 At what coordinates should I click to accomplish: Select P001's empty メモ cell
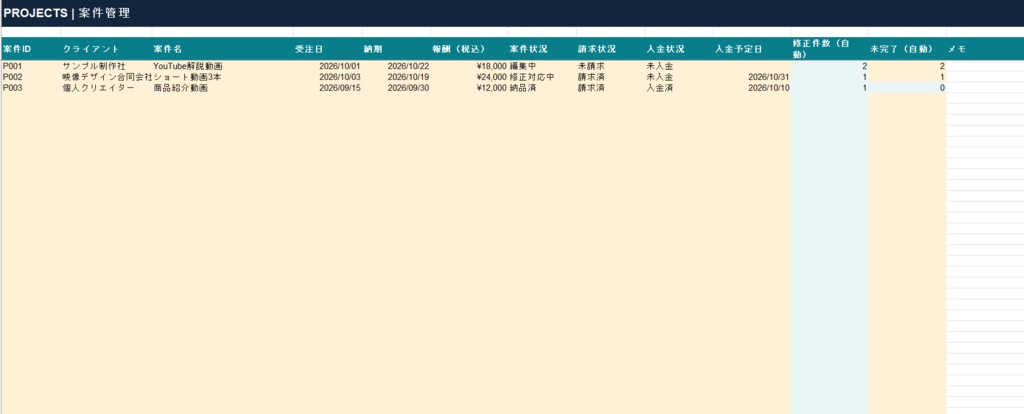[x=985, y=67]
